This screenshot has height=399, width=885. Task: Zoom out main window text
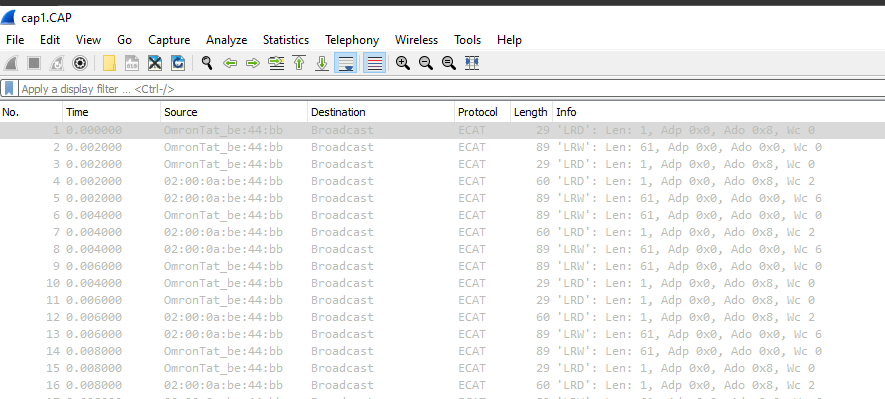426,63
